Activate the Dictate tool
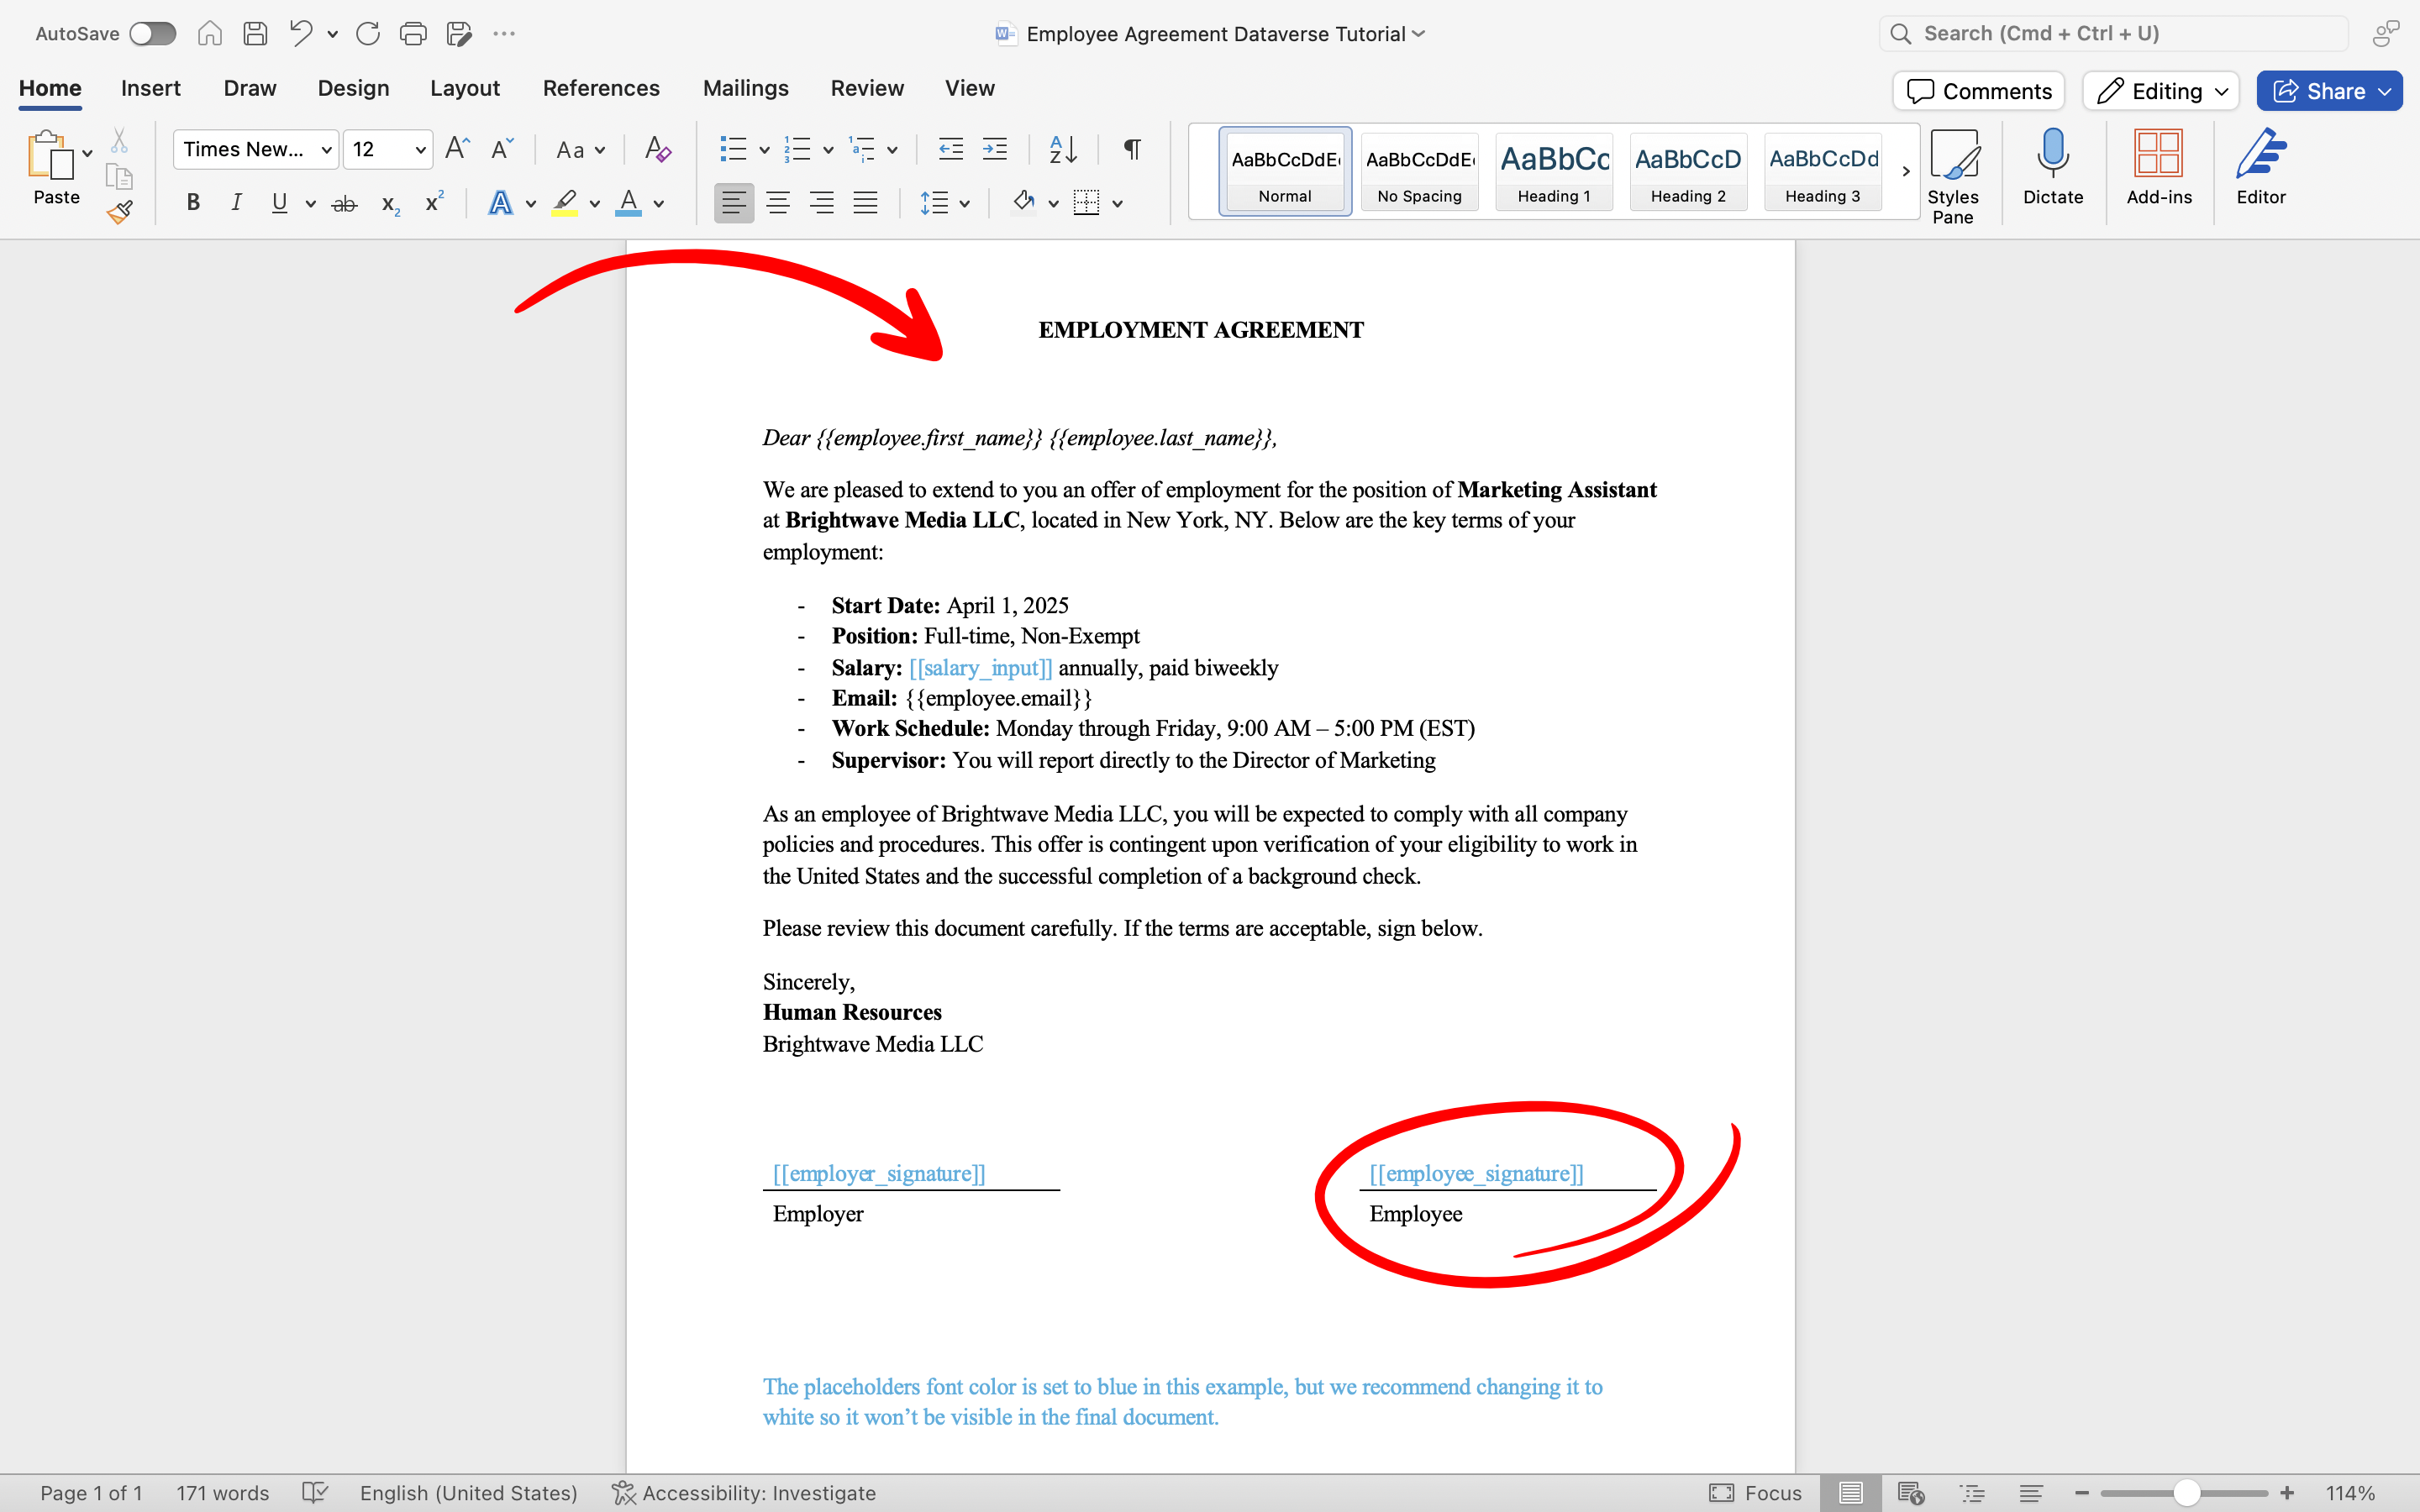 coord(2053,170)
